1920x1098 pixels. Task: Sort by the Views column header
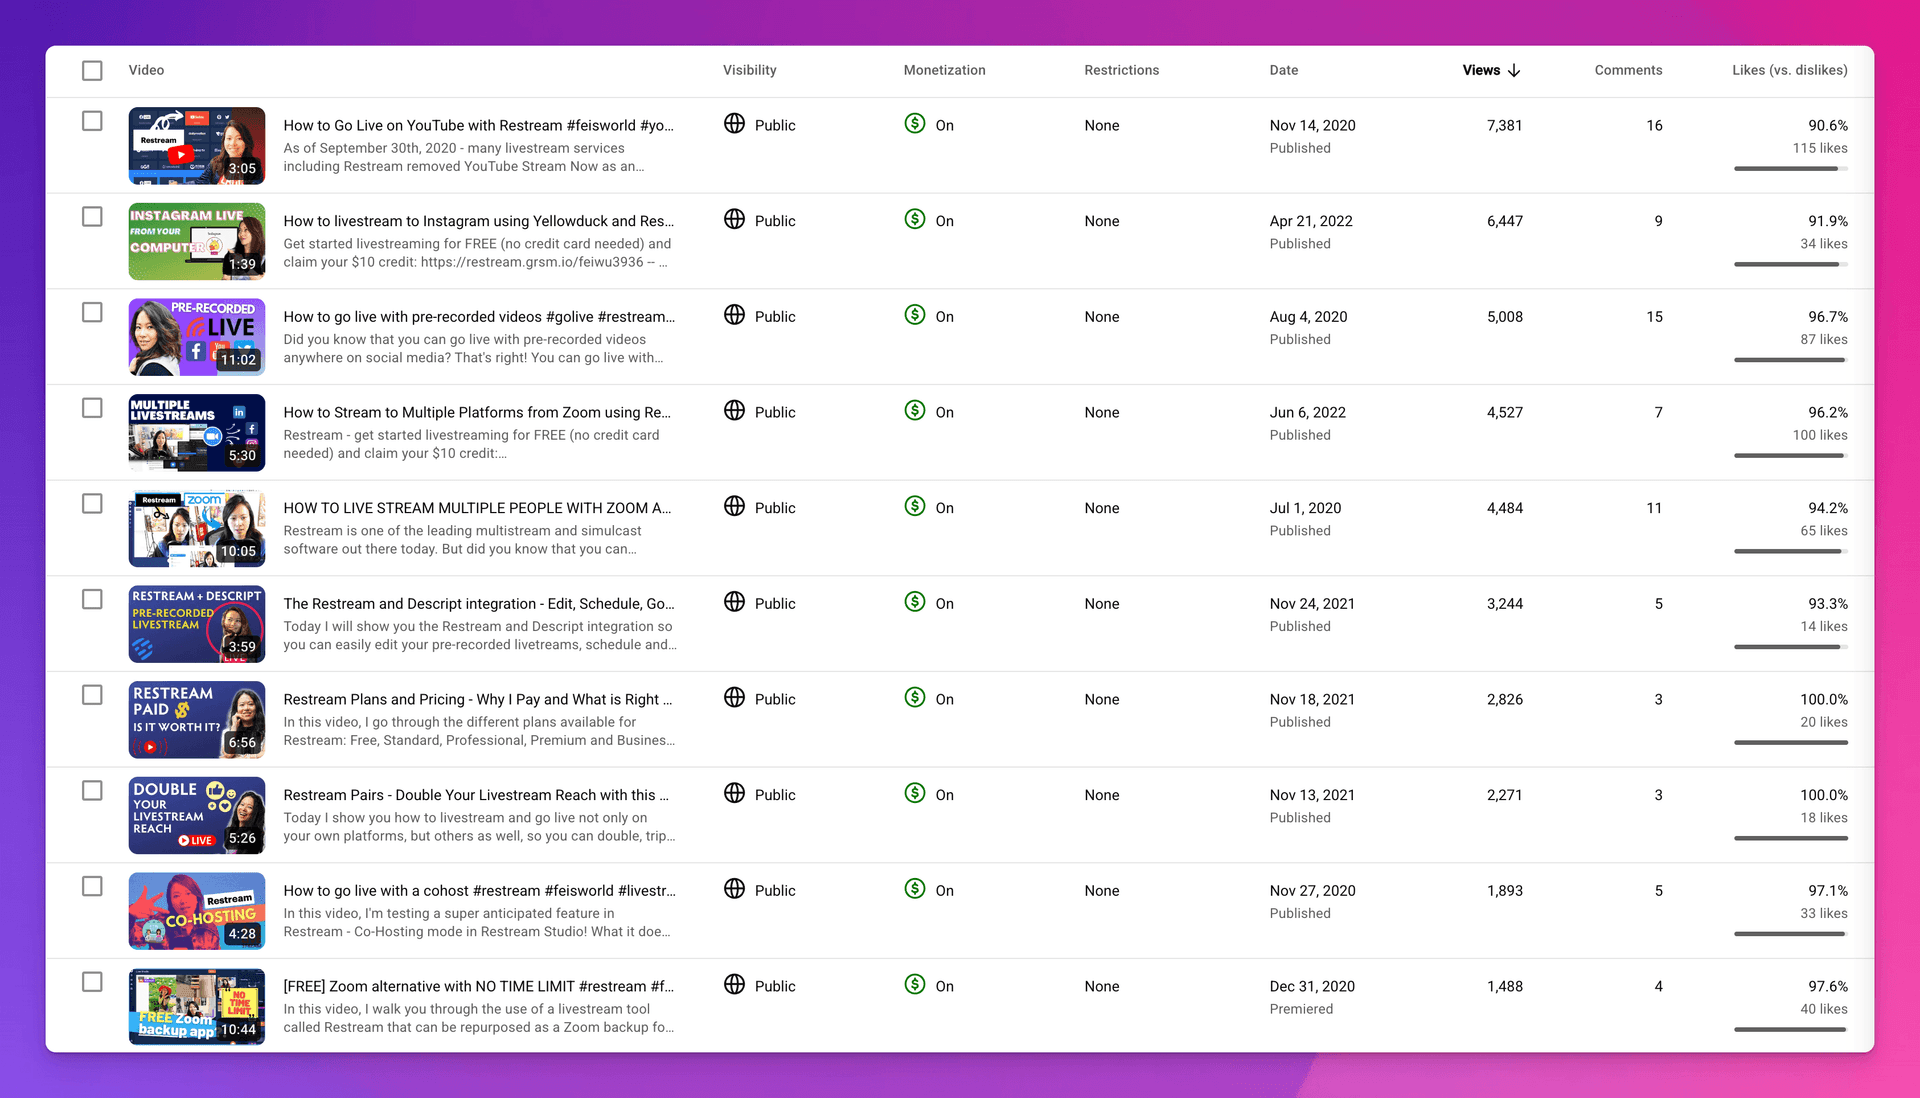[1481, 70]
